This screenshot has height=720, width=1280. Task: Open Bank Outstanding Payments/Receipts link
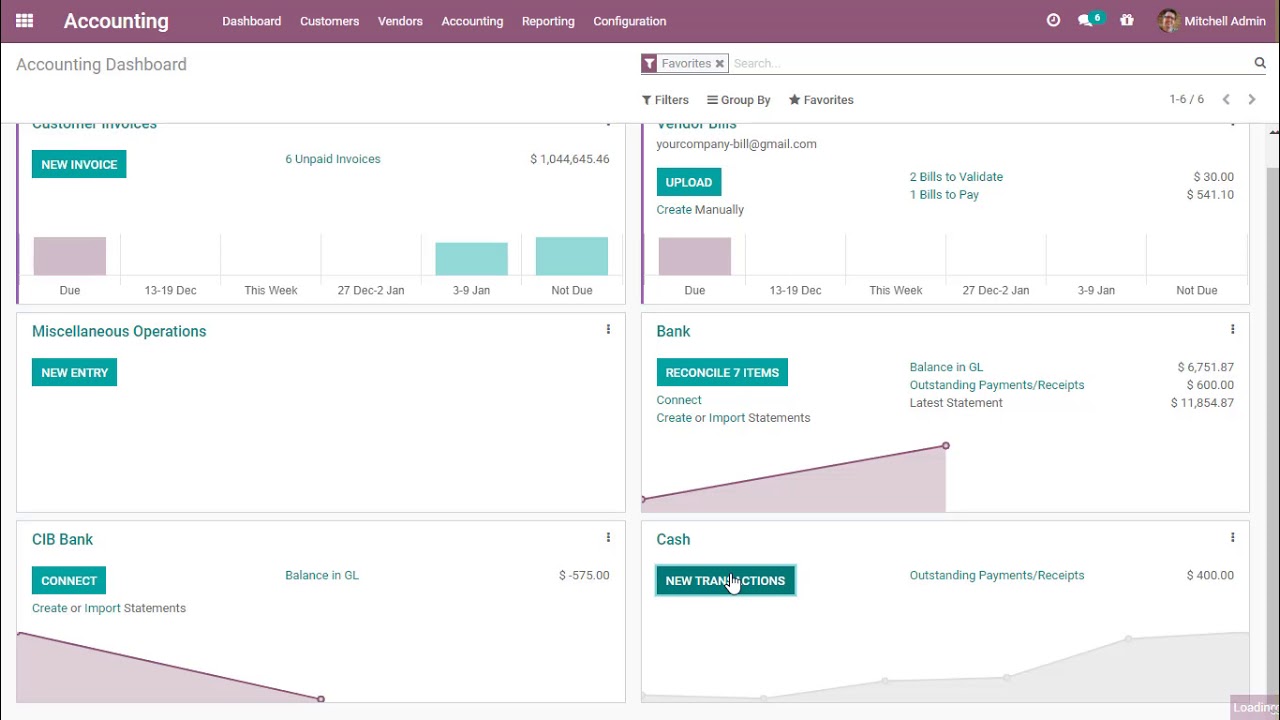coord(997,385)
